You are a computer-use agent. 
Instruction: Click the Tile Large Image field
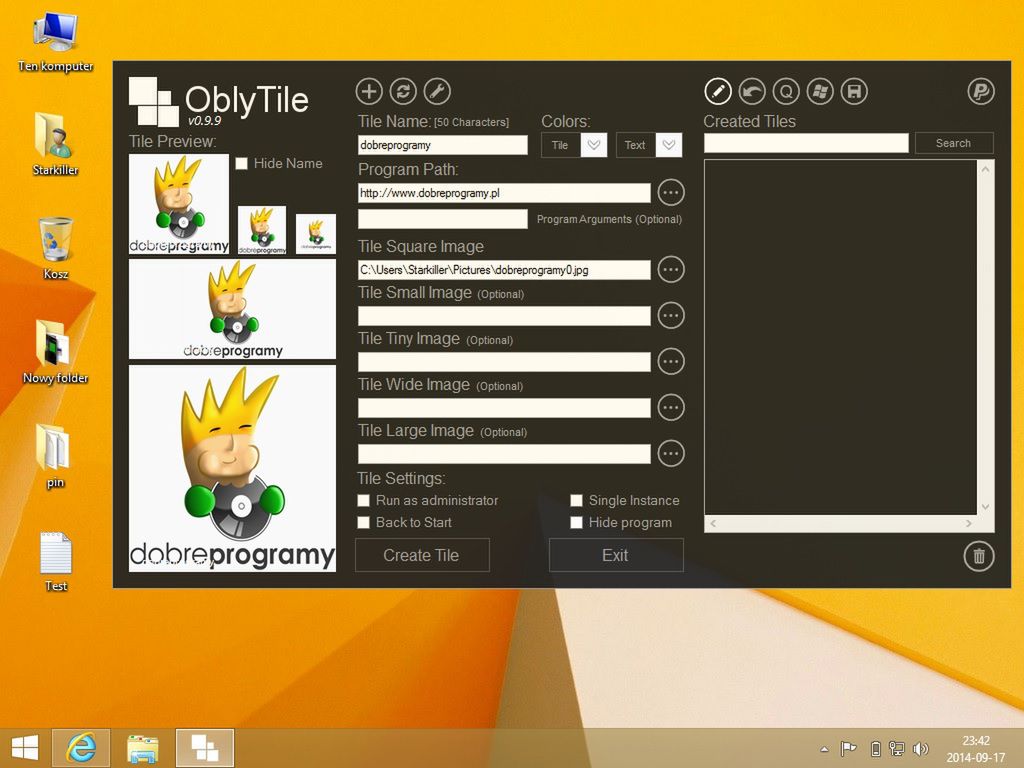coord(504,454)
